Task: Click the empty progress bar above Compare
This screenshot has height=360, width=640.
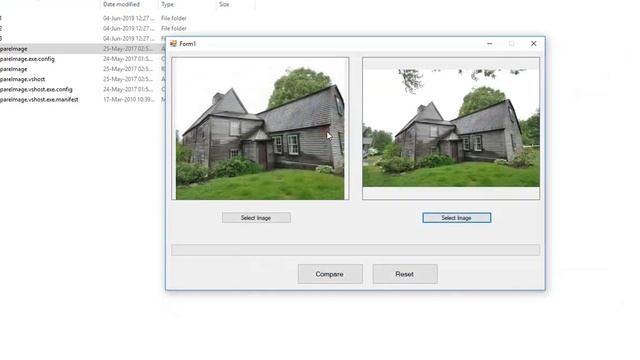Action: click(x=356, y=250)
